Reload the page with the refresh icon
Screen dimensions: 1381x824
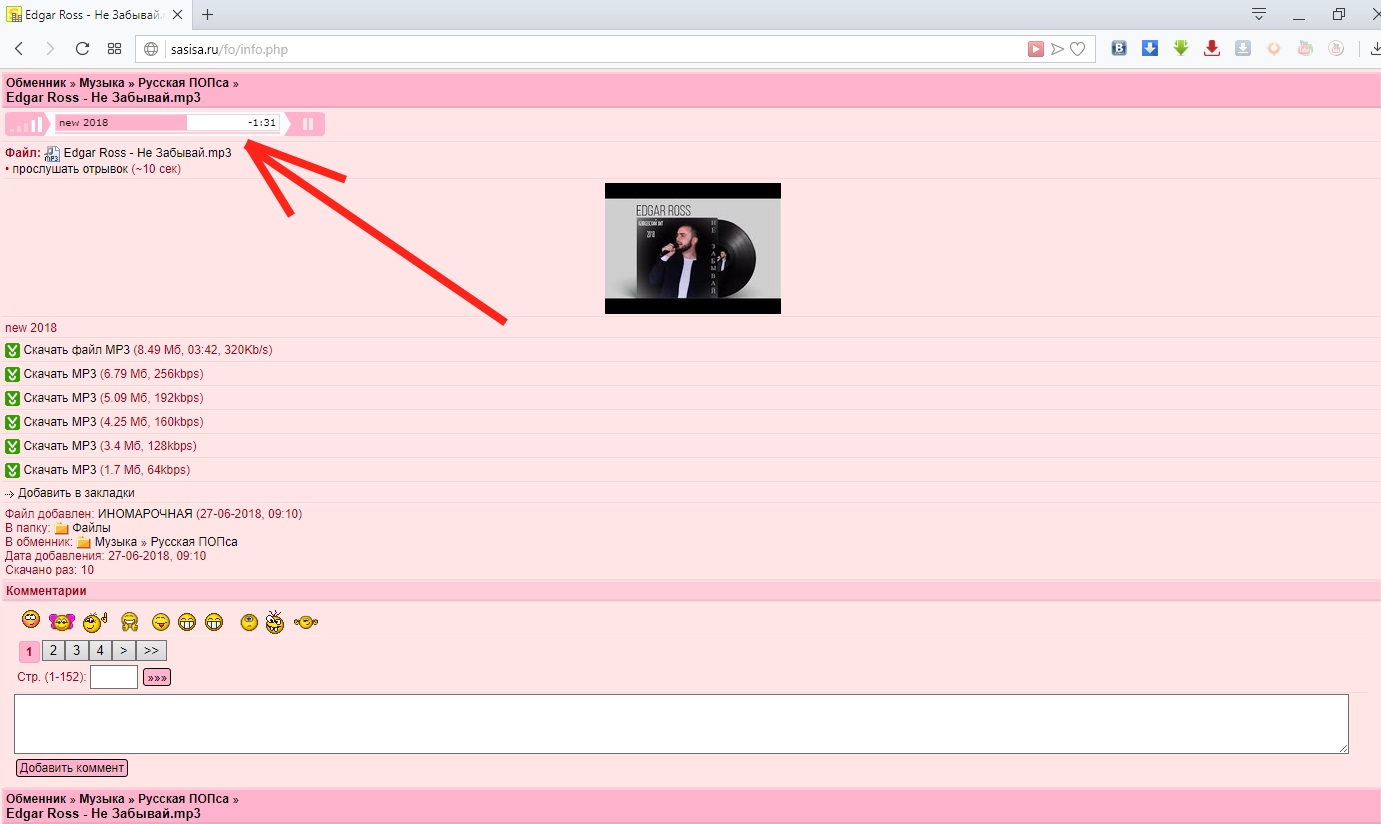[x=82, y=49]
